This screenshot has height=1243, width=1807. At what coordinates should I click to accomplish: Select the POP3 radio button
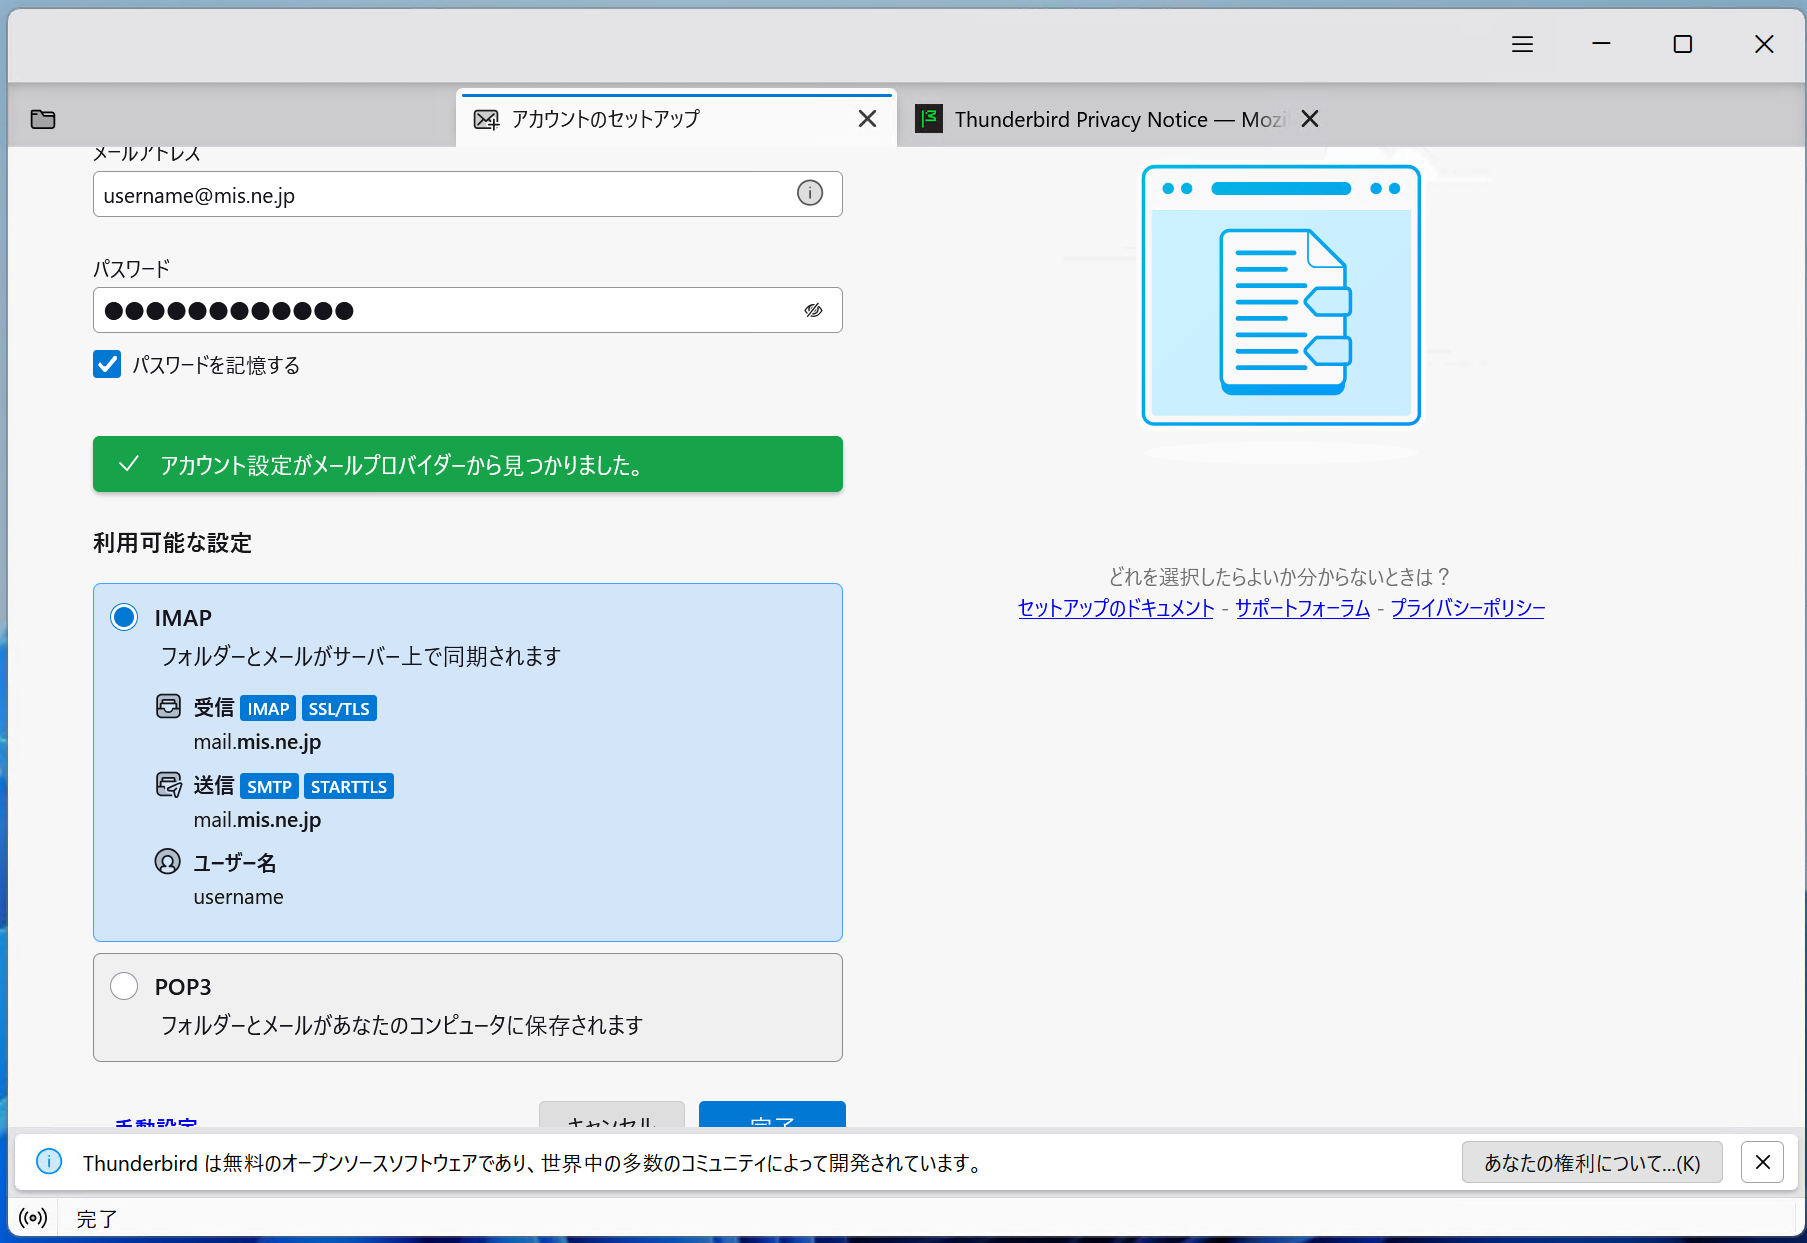point(124,986)
